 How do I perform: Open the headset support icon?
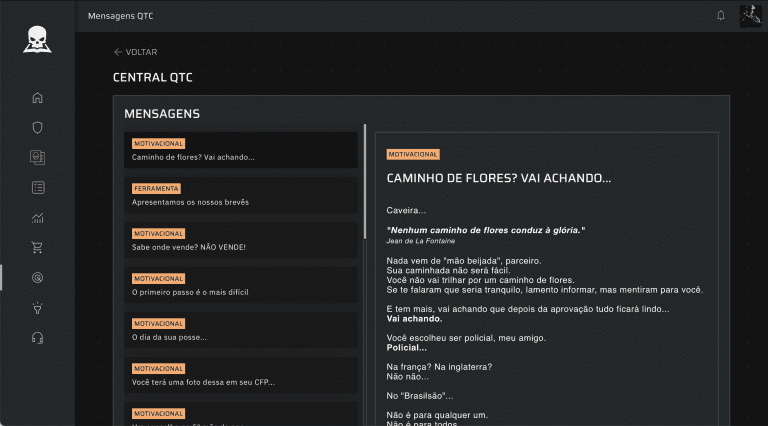tap(38, 337)
